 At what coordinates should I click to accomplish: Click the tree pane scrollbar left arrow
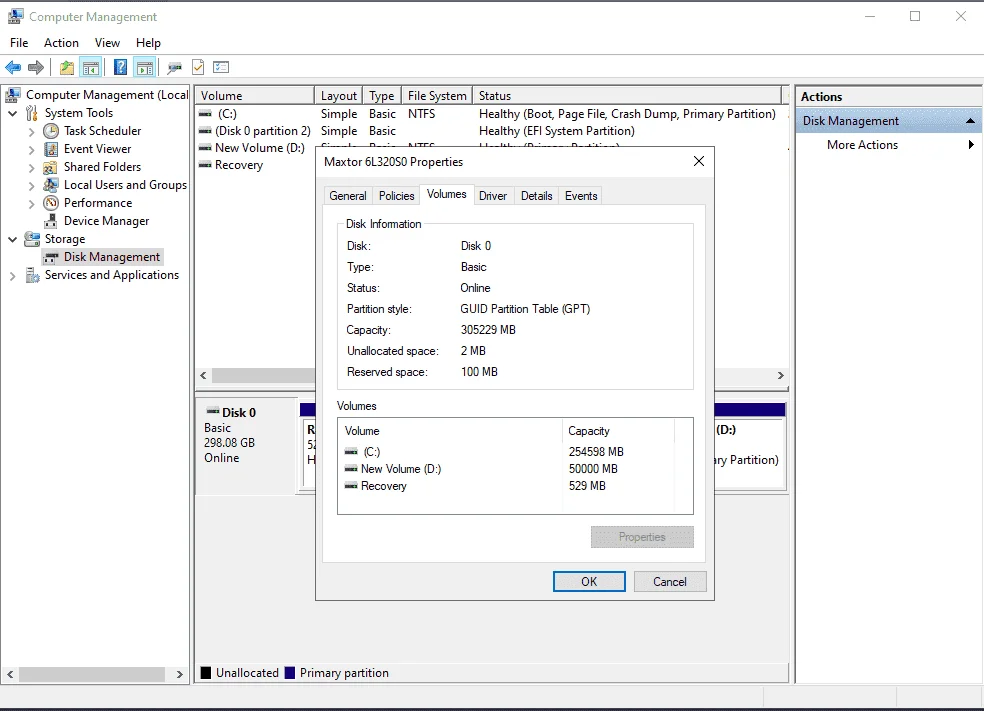[10, 674]
